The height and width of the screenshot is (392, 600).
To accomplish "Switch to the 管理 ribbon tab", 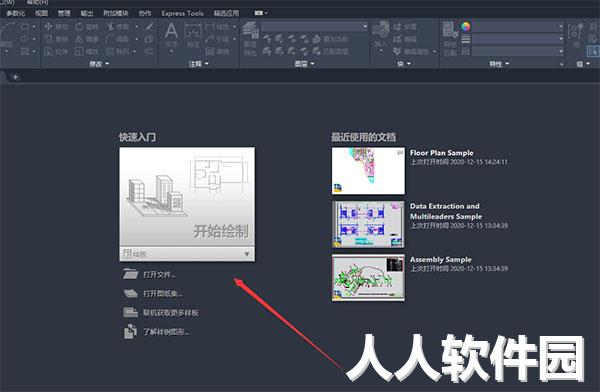I will pyautogui.click(x=64, y=13).
